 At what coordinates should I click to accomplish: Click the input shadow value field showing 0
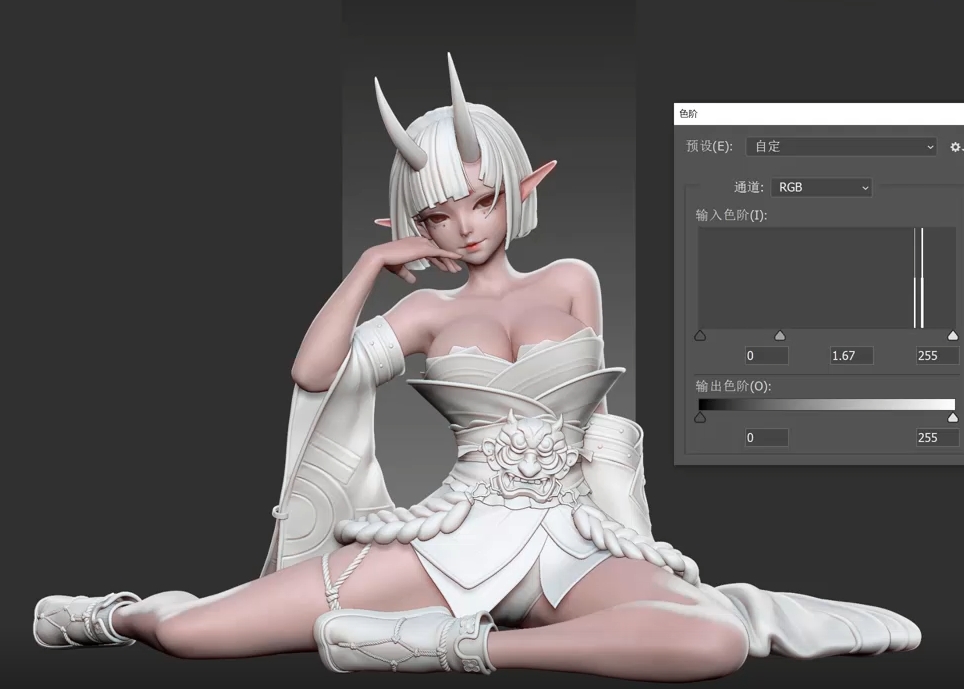[766, 355]
